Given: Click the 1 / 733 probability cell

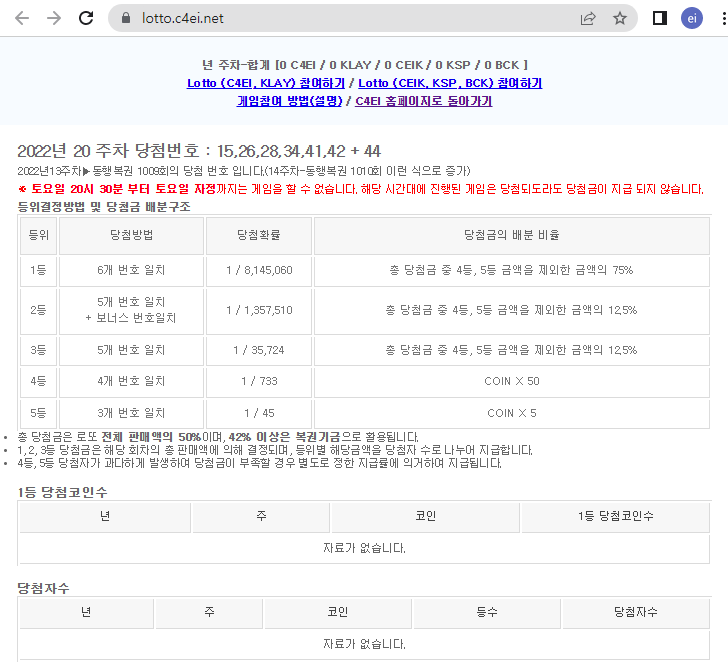Looking at the screenshot, I should [x=259, y=382].
